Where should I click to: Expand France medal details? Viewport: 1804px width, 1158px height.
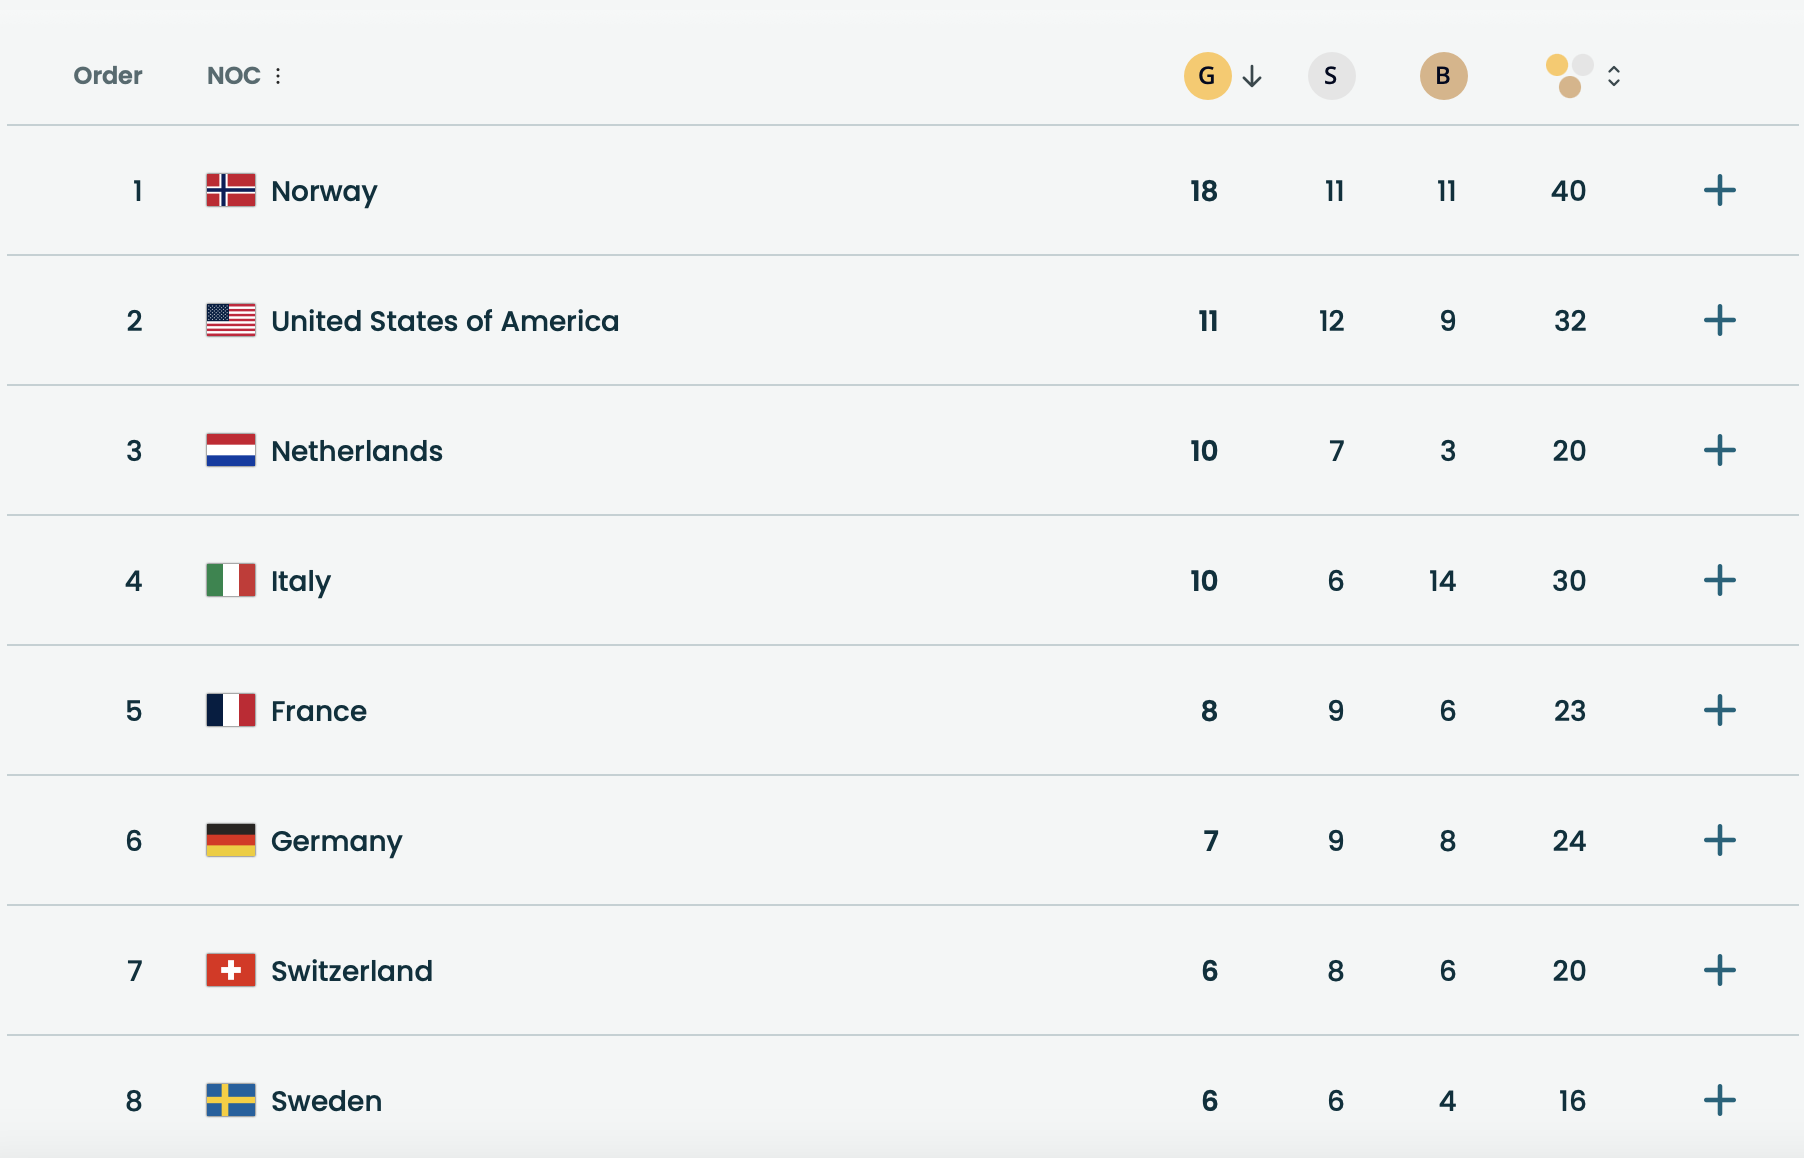(1719, 710)
